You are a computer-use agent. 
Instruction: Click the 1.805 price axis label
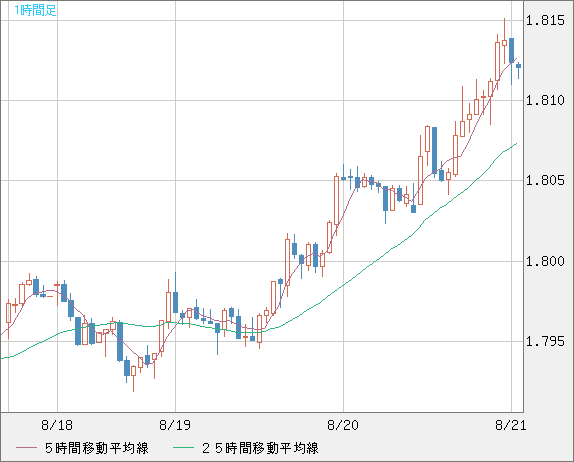[x=545, y=180]
